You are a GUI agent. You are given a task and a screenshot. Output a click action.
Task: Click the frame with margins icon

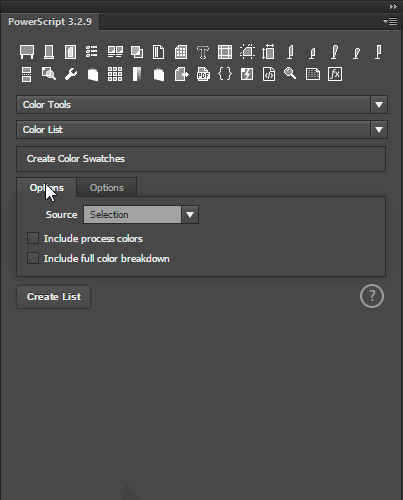225,52
